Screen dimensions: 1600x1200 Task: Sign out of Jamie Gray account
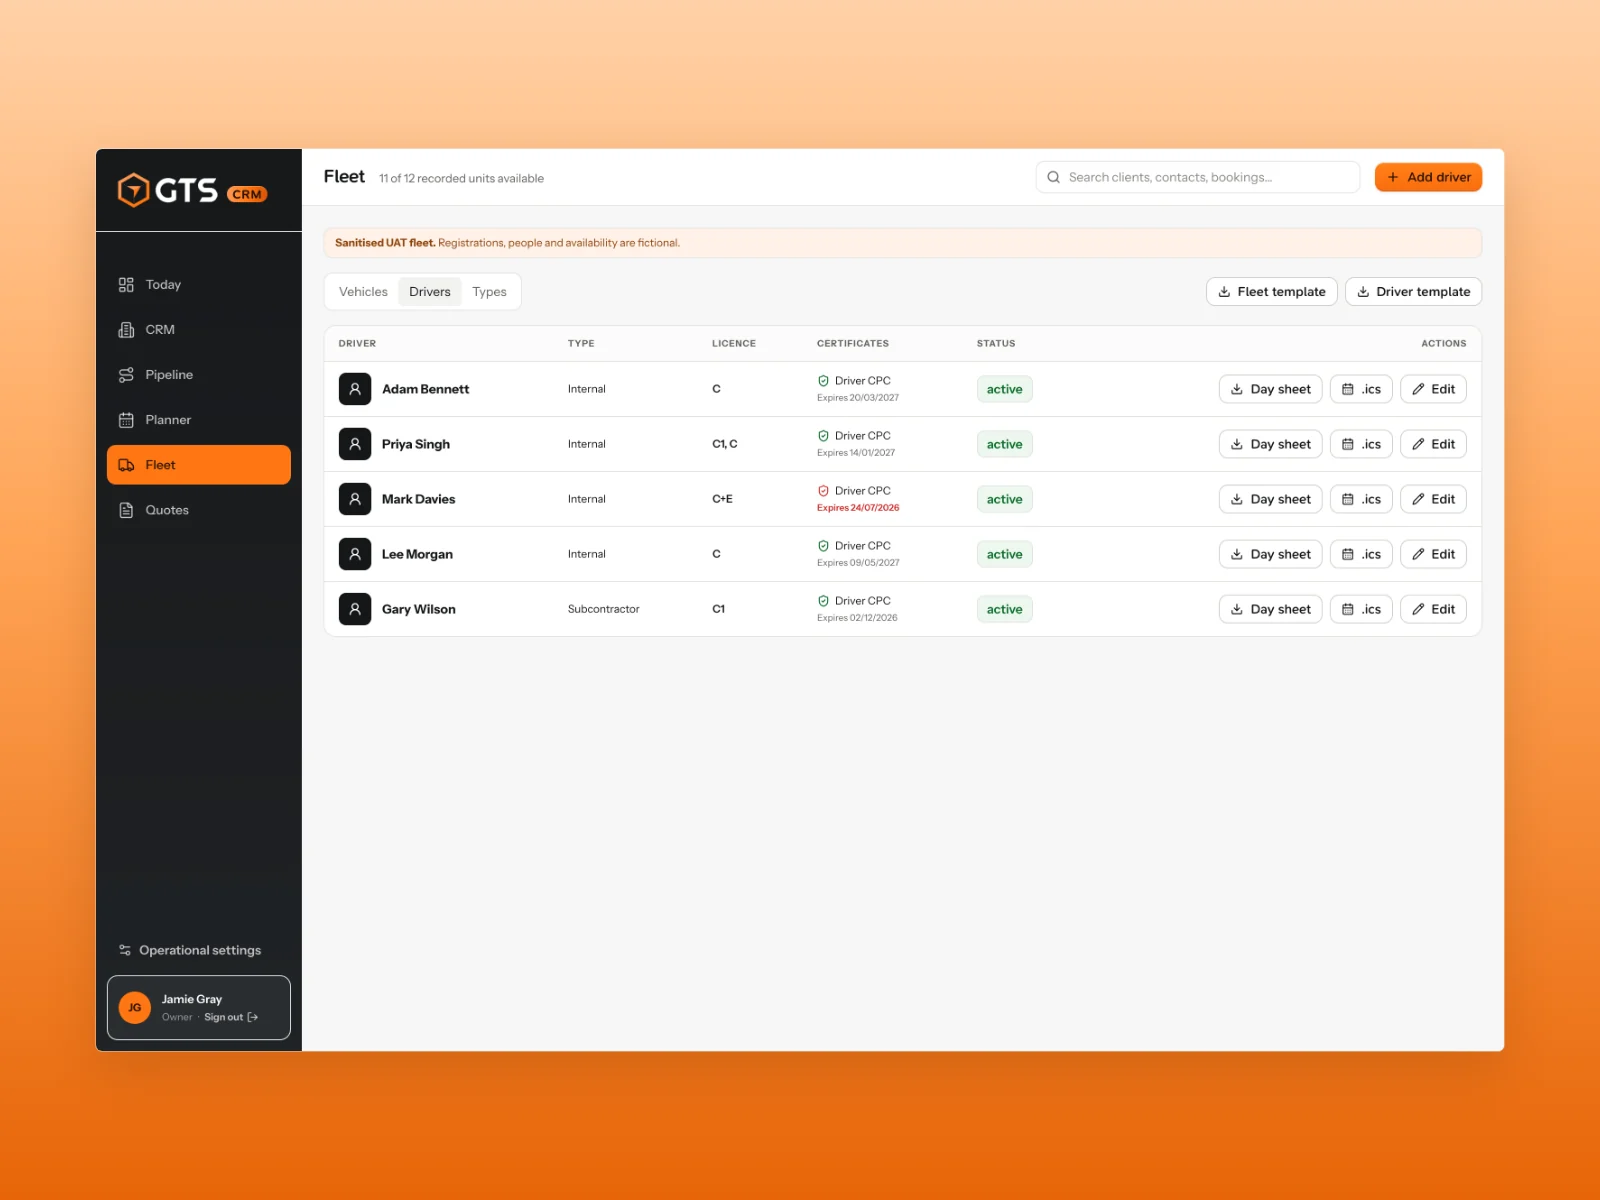(x=231, y=1017)
